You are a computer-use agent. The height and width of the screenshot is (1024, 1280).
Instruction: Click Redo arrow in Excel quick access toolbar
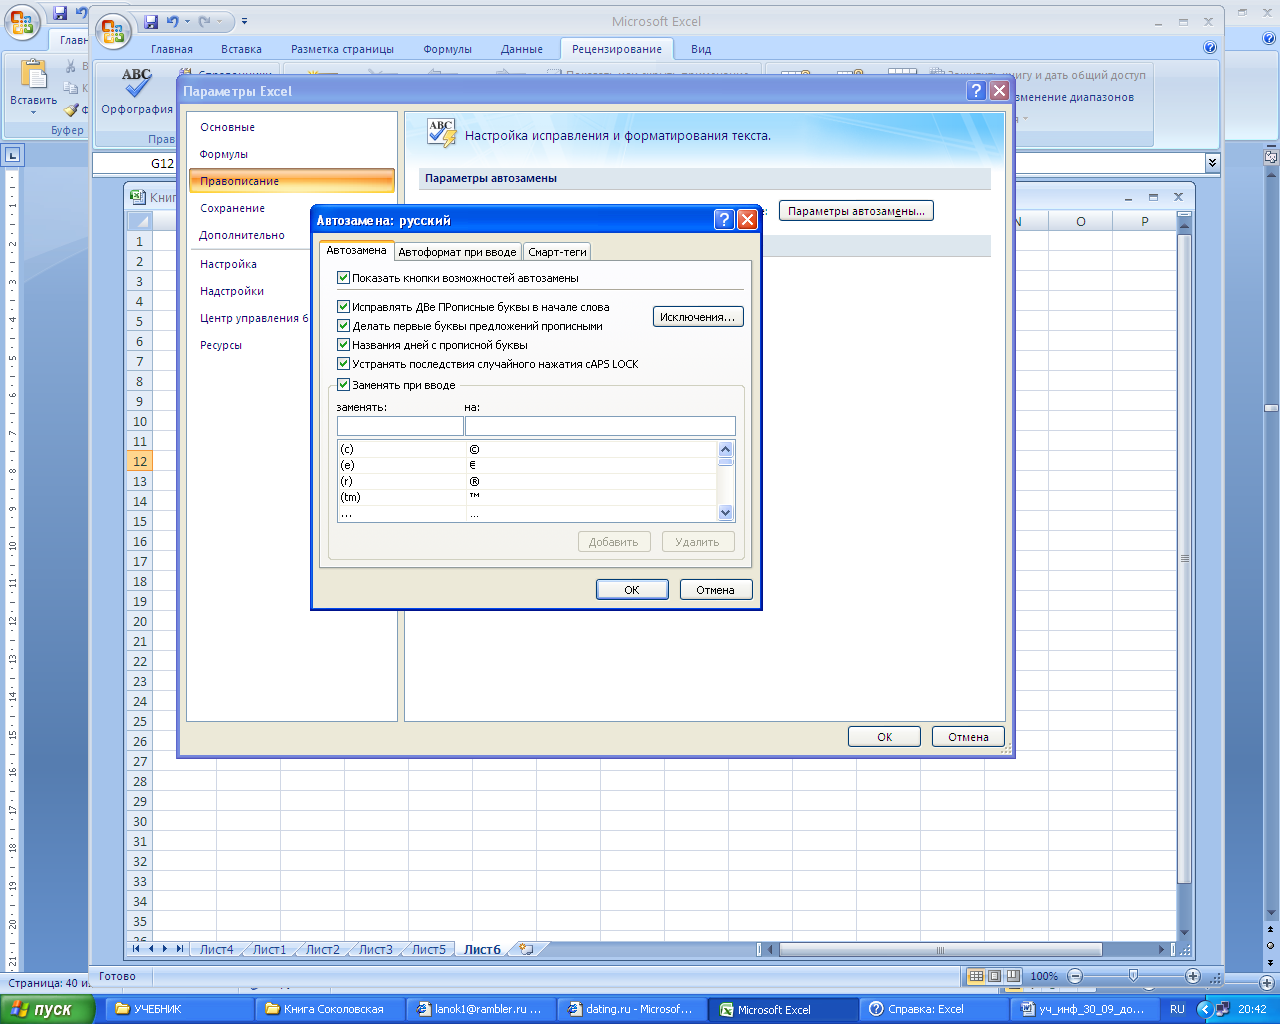pos(205,21)
